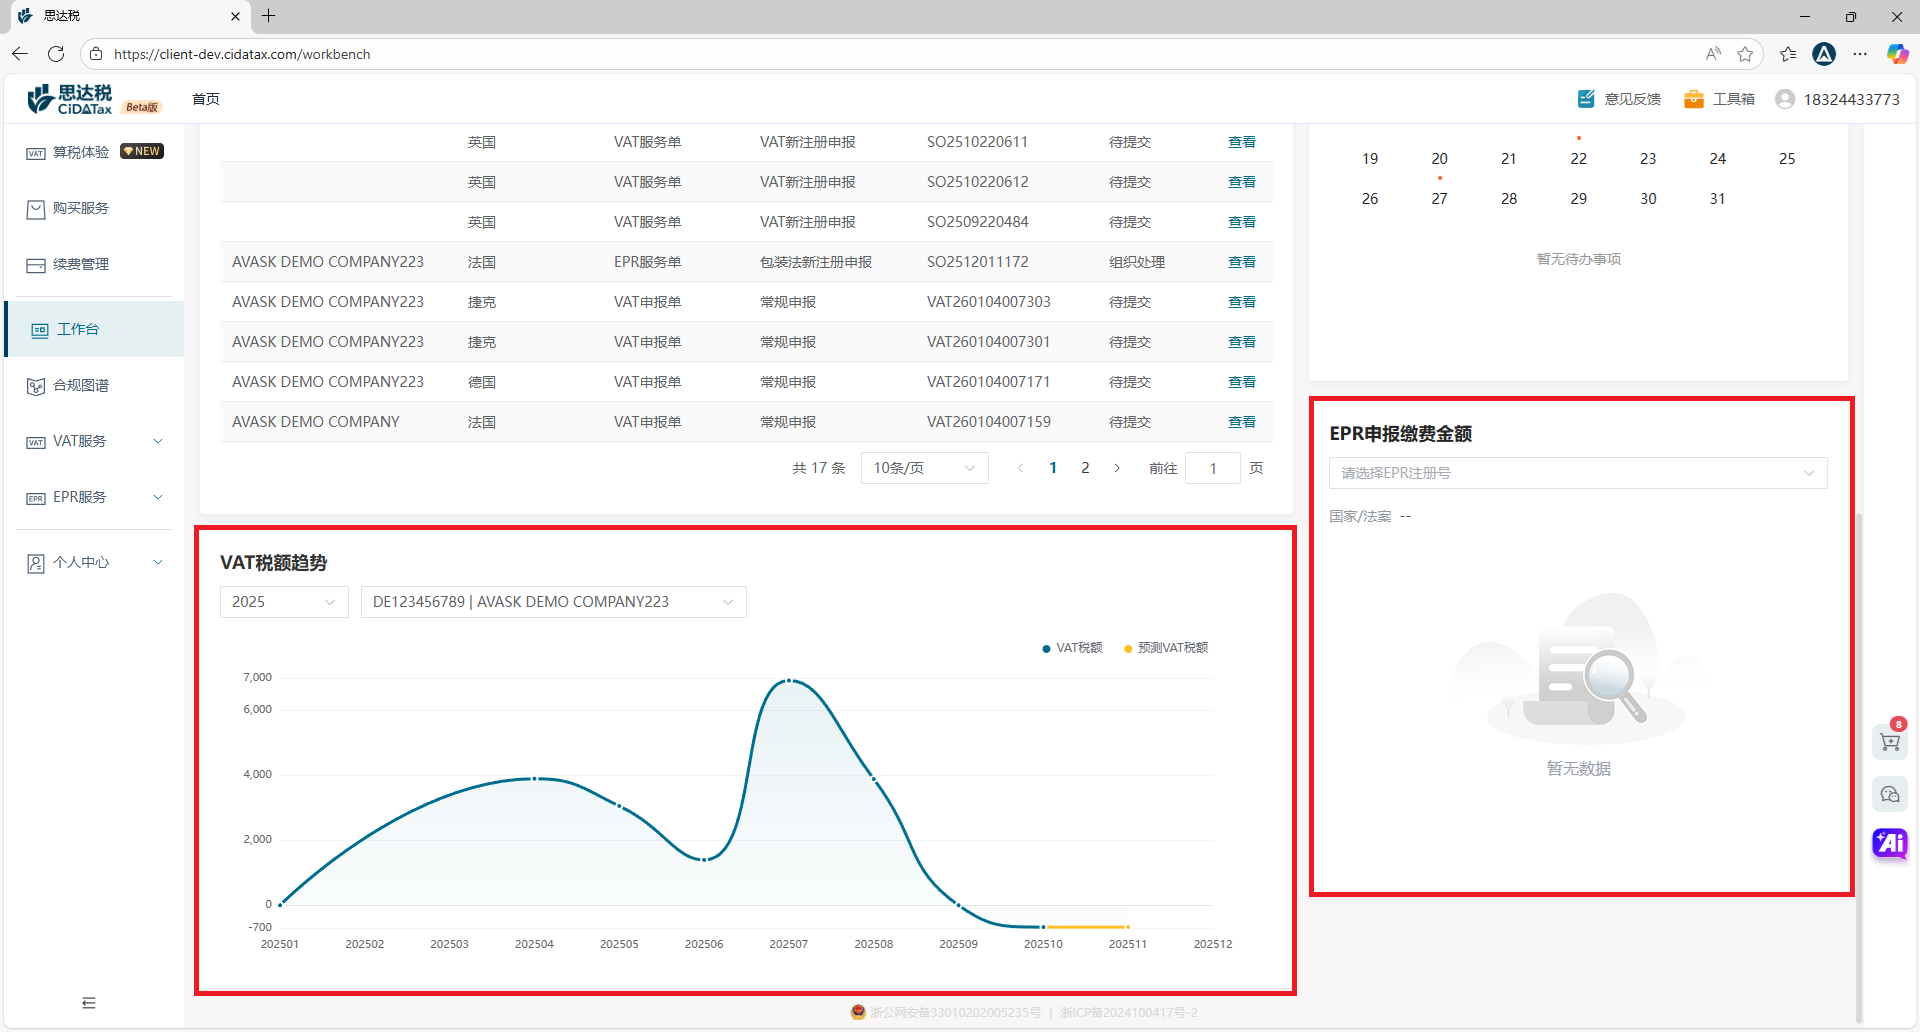
Task: Refresh the browser page
Action: coord(56,54)
